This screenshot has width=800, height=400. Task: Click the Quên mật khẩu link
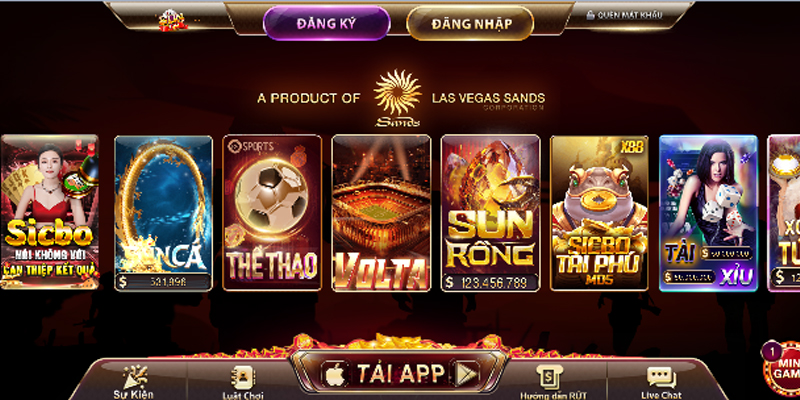pos(624,15)
